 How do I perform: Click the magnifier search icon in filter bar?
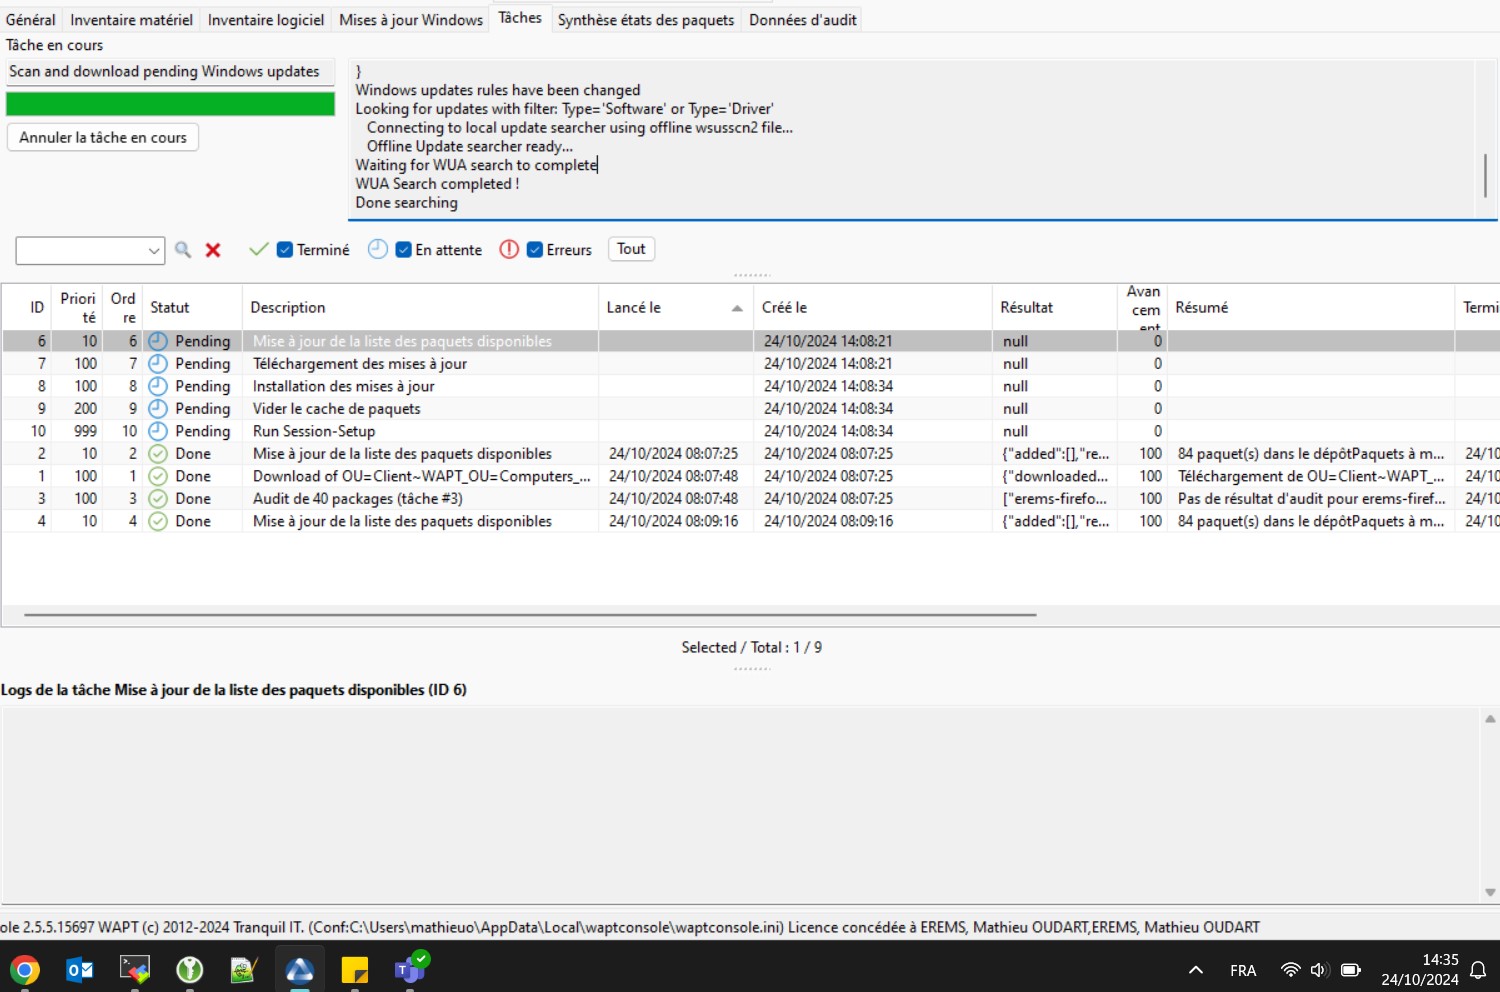click(183, 250)
